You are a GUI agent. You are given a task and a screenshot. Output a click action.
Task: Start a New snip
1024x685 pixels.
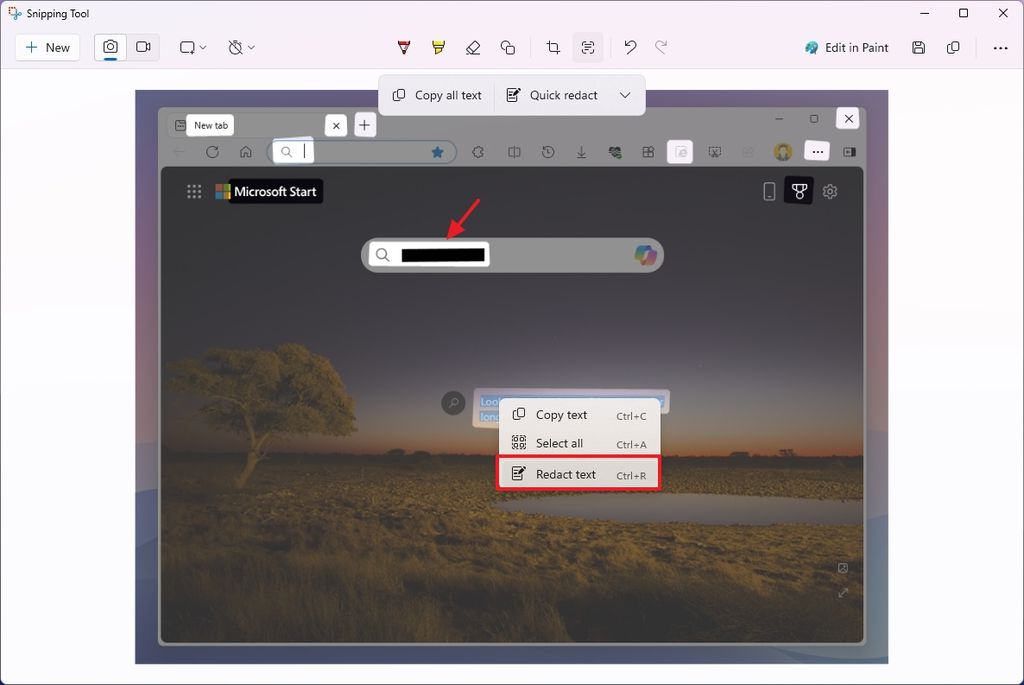[47, 47]
